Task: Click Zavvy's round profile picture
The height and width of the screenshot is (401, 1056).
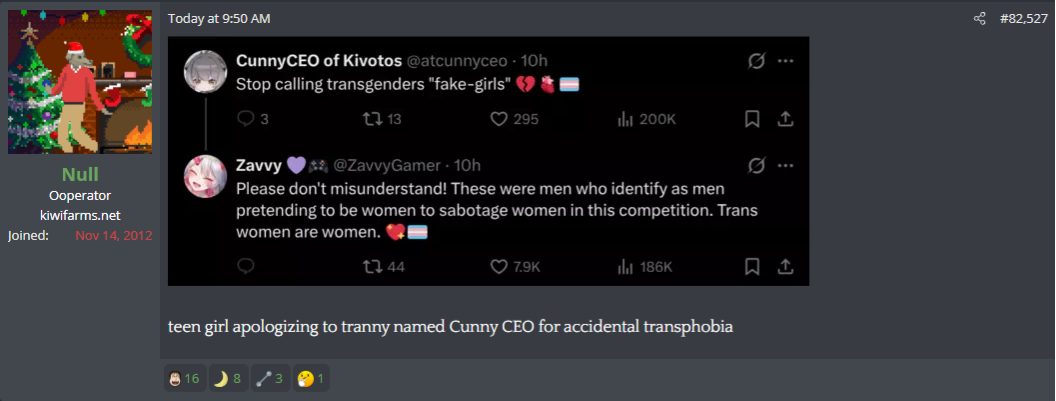Action: (203, 176)
